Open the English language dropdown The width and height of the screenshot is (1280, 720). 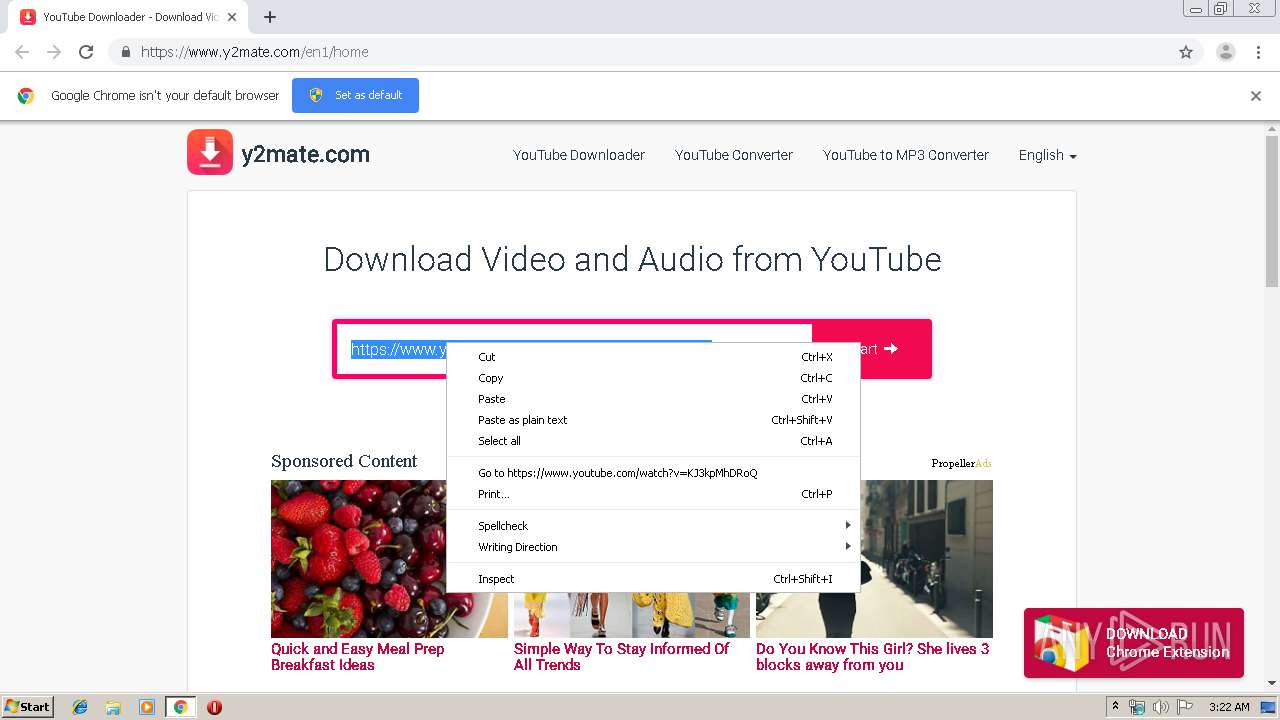point(1047,155)
